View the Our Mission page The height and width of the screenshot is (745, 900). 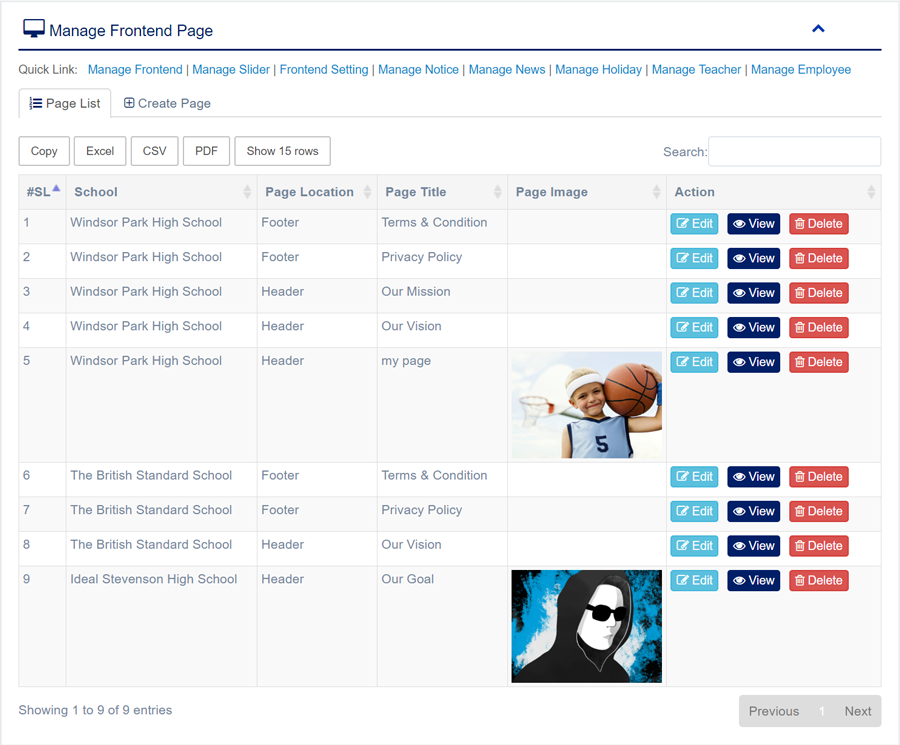tap(754, 293)
